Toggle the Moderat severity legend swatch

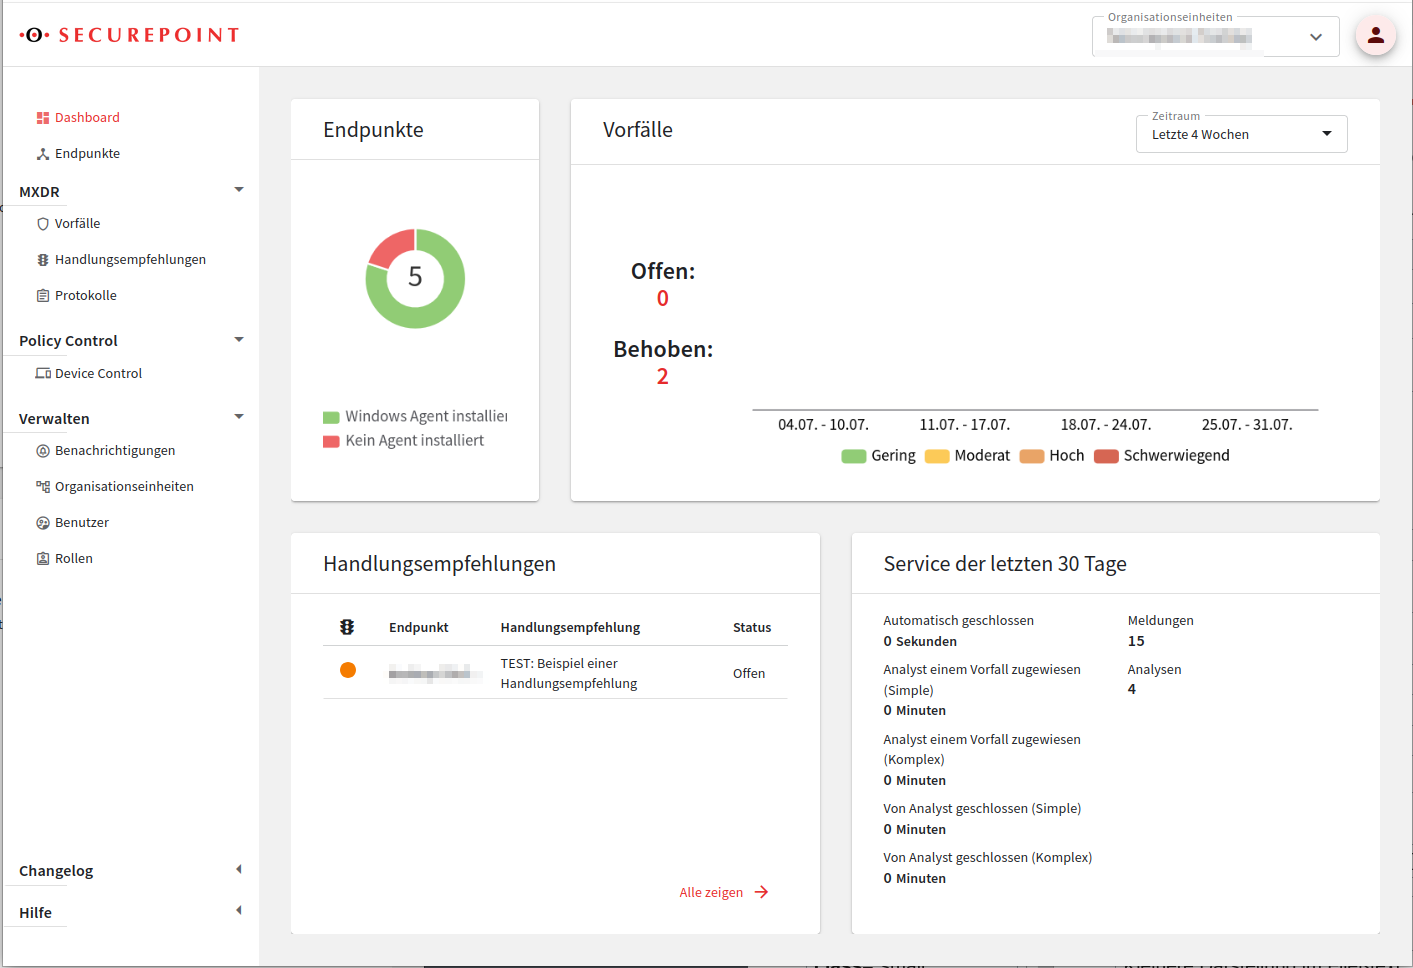coord(937,457)
